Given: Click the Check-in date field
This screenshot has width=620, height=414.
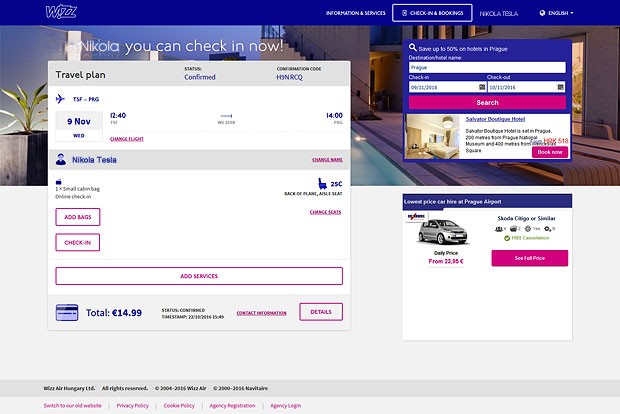Looking at the screenshot, I should 447,87.
